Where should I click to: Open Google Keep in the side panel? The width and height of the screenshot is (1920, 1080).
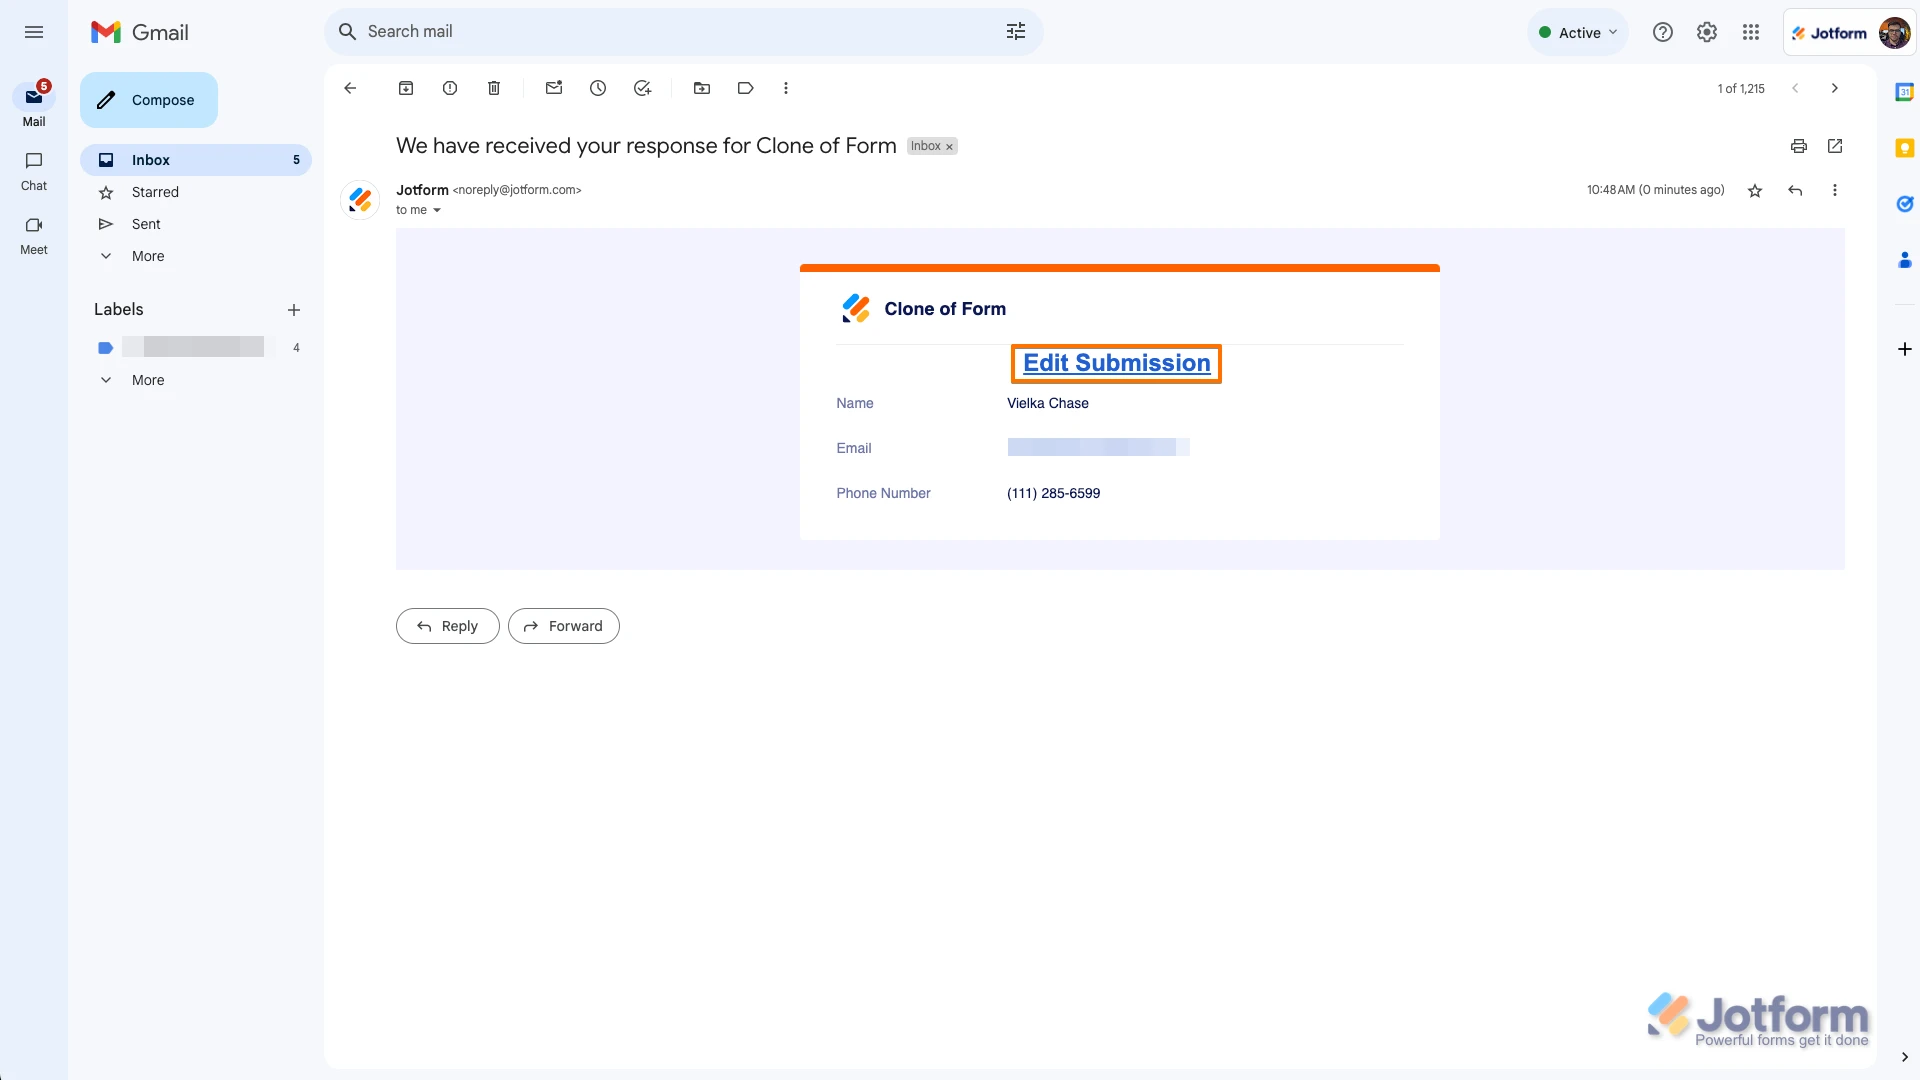1905,147
